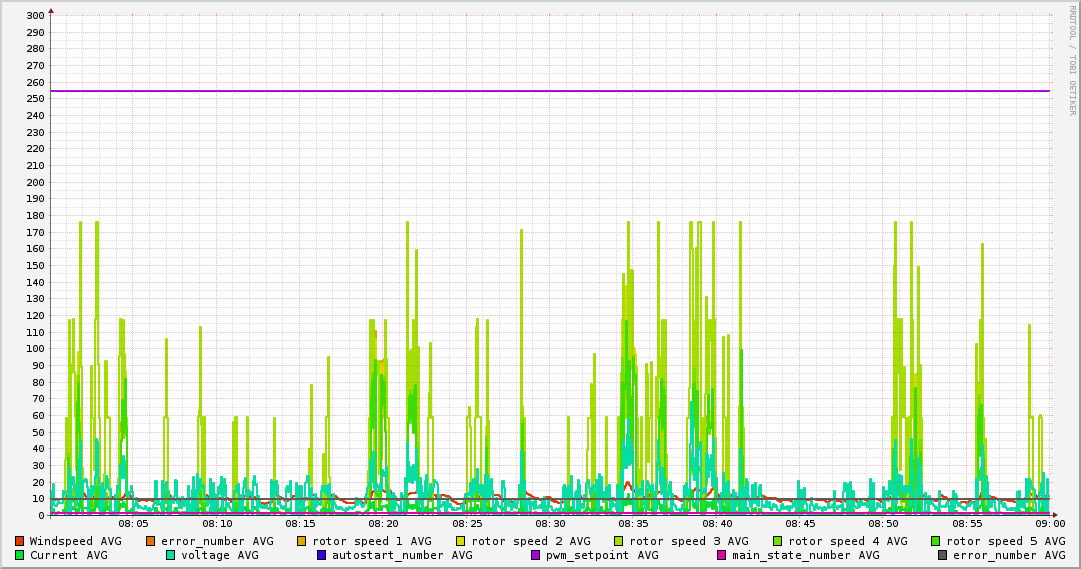
Task: Click the 08:30 time axis label
Action: click(x=550, y=524)
